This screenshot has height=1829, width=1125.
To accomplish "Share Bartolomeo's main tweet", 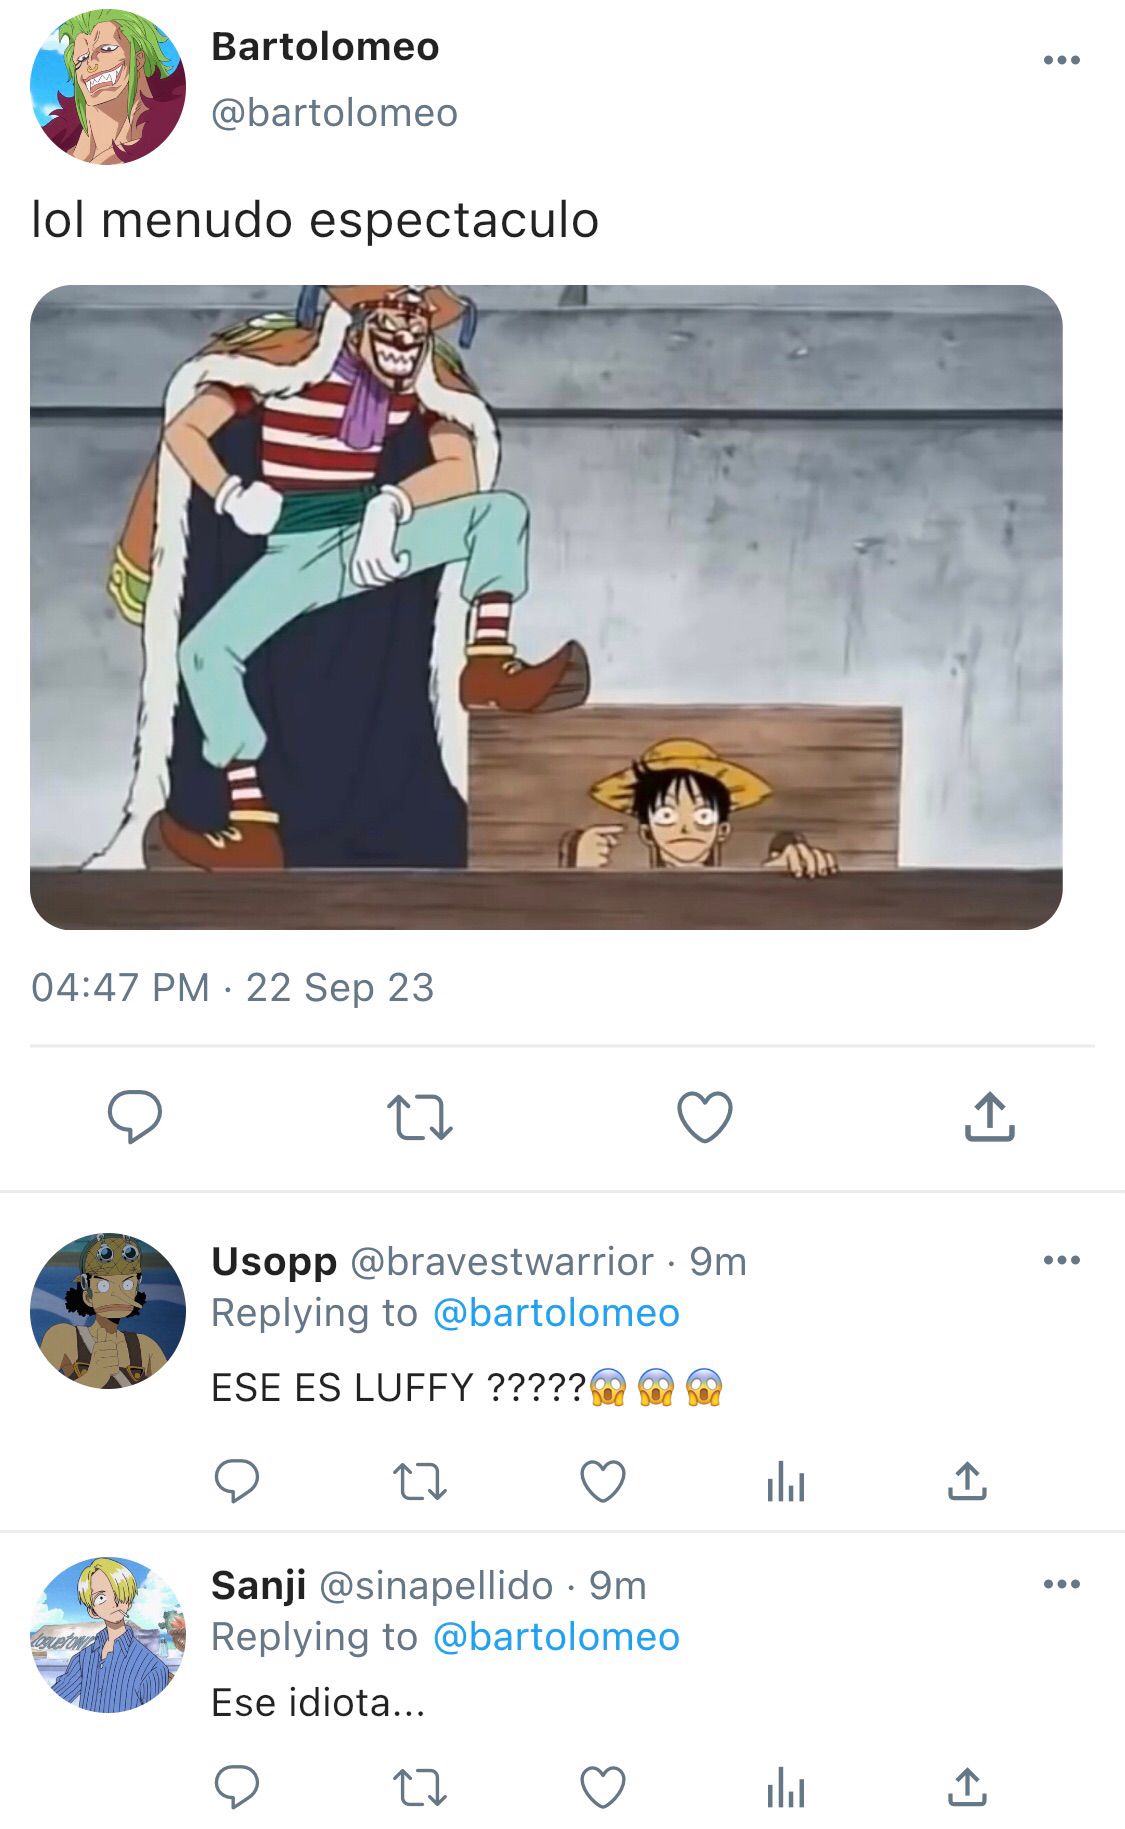I will pos(990,1116).
